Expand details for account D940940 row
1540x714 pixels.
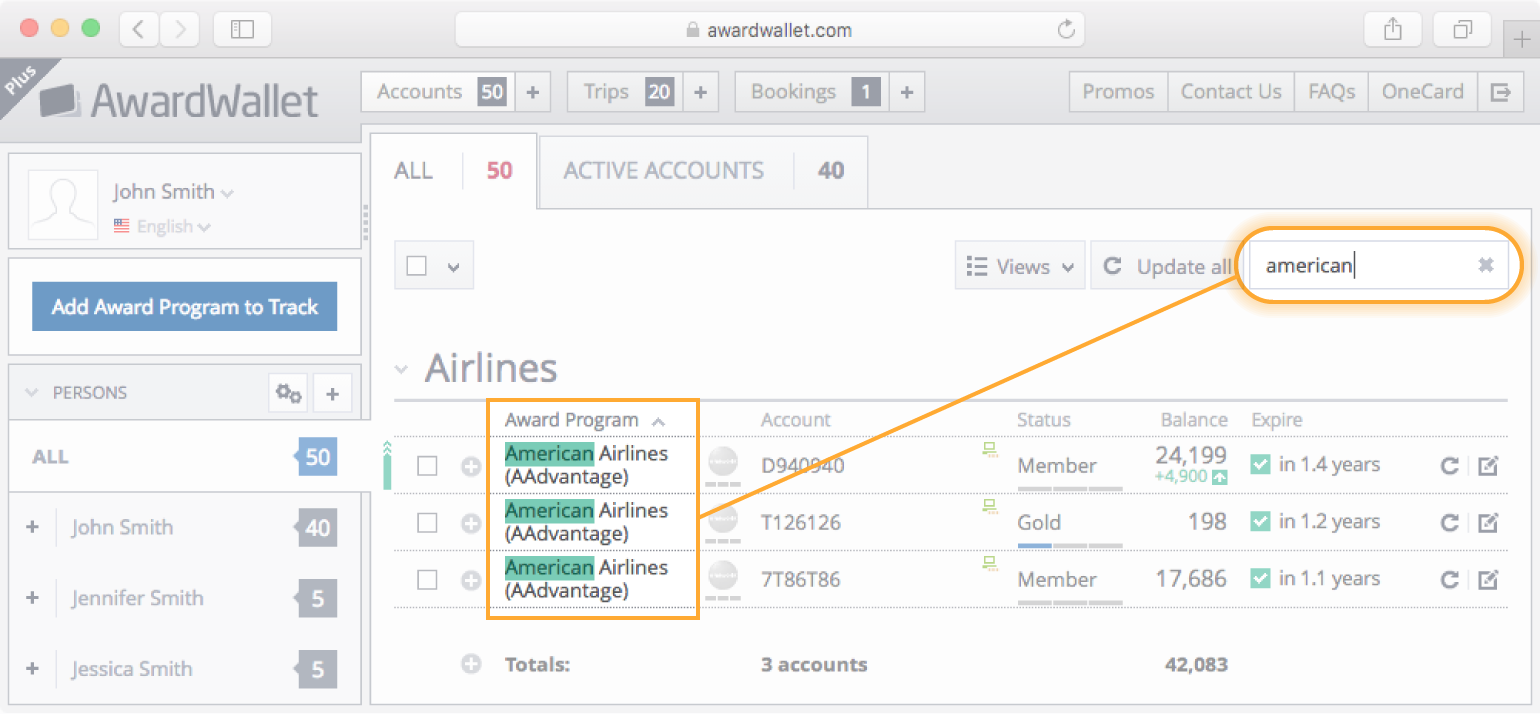pos(471,466)
